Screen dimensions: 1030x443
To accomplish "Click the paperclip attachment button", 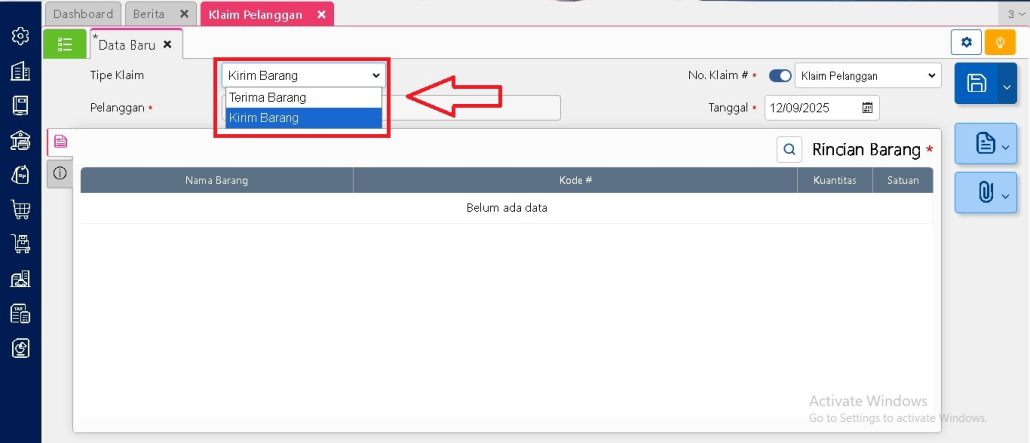I will (x=984, y=191).
